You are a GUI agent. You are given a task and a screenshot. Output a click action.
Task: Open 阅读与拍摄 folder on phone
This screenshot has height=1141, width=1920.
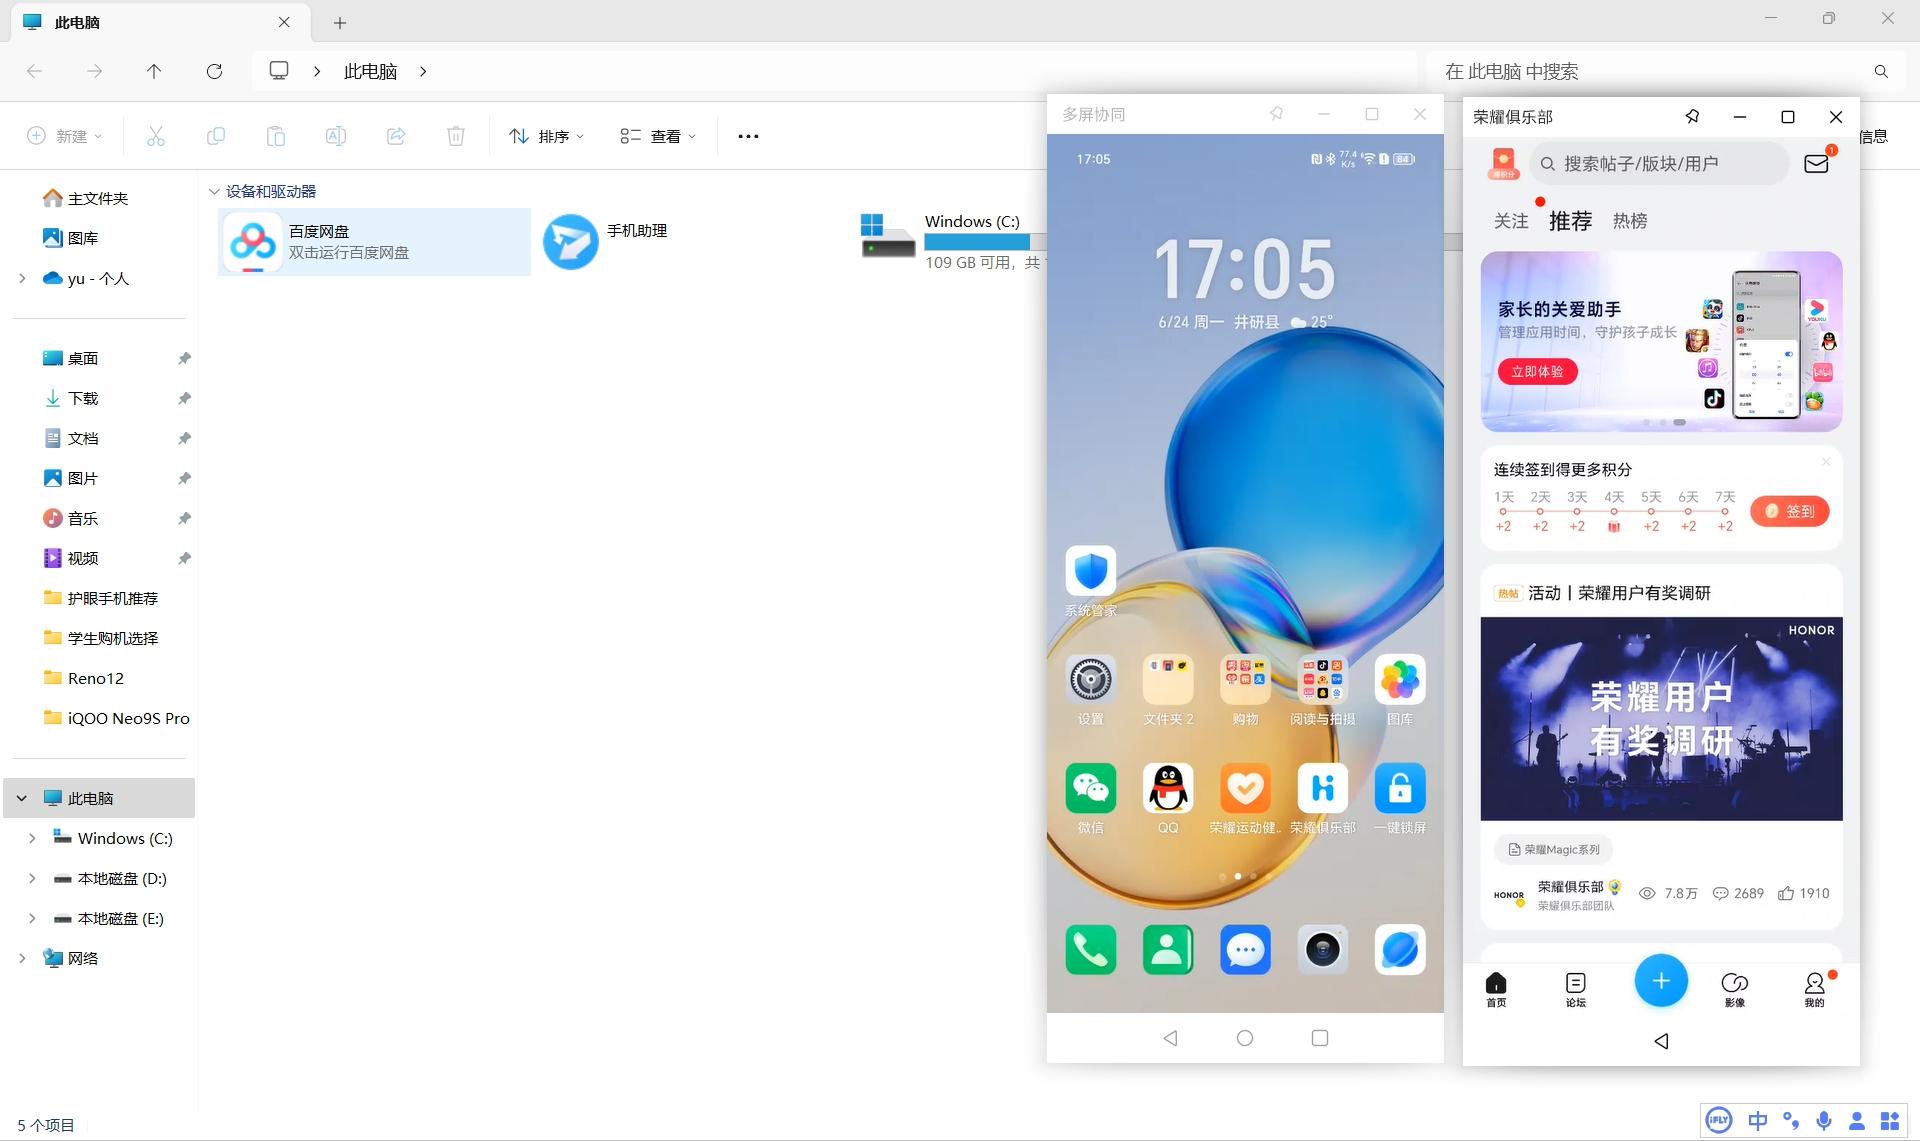1322,680
